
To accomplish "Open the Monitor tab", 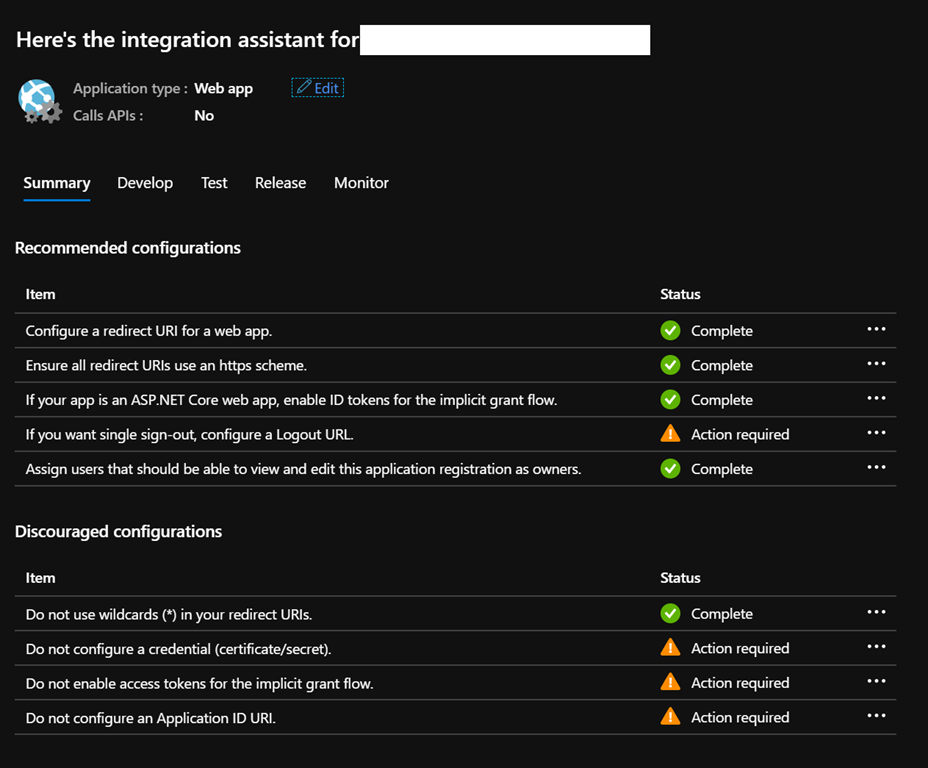I will [x=361, y=183].
